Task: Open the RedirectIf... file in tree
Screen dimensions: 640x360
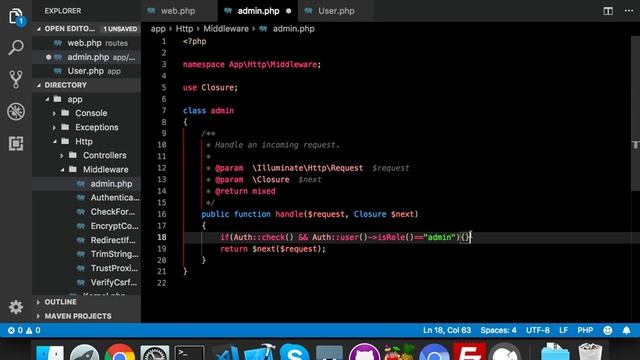Action: click(87, 240)
